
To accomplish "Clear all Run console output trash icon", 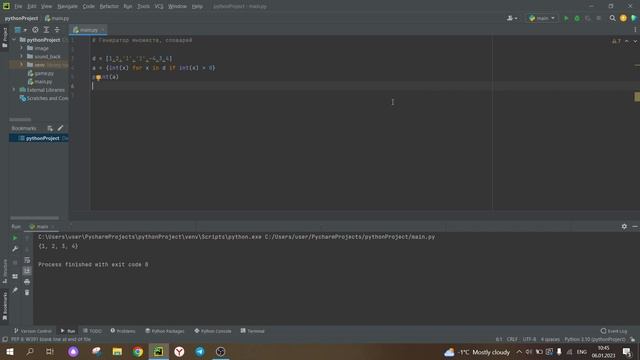I will [27, 292].
